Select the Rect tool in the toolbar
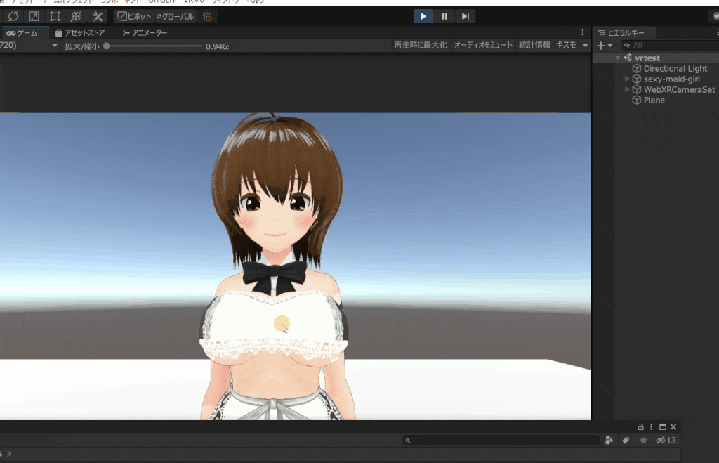719x463 pixels. [54, 16]
